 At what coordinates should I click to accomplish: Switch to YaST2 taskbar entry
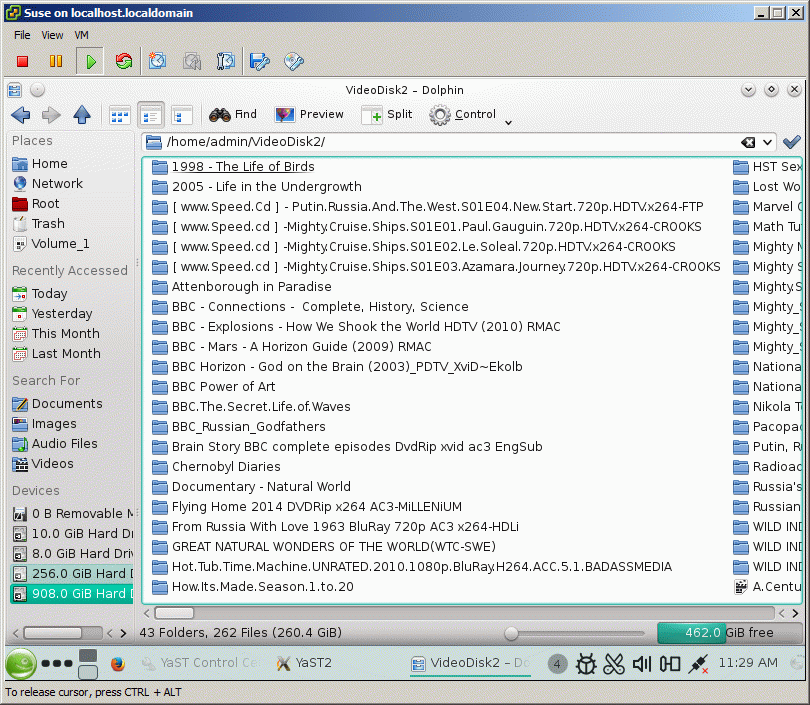(304, 663)
